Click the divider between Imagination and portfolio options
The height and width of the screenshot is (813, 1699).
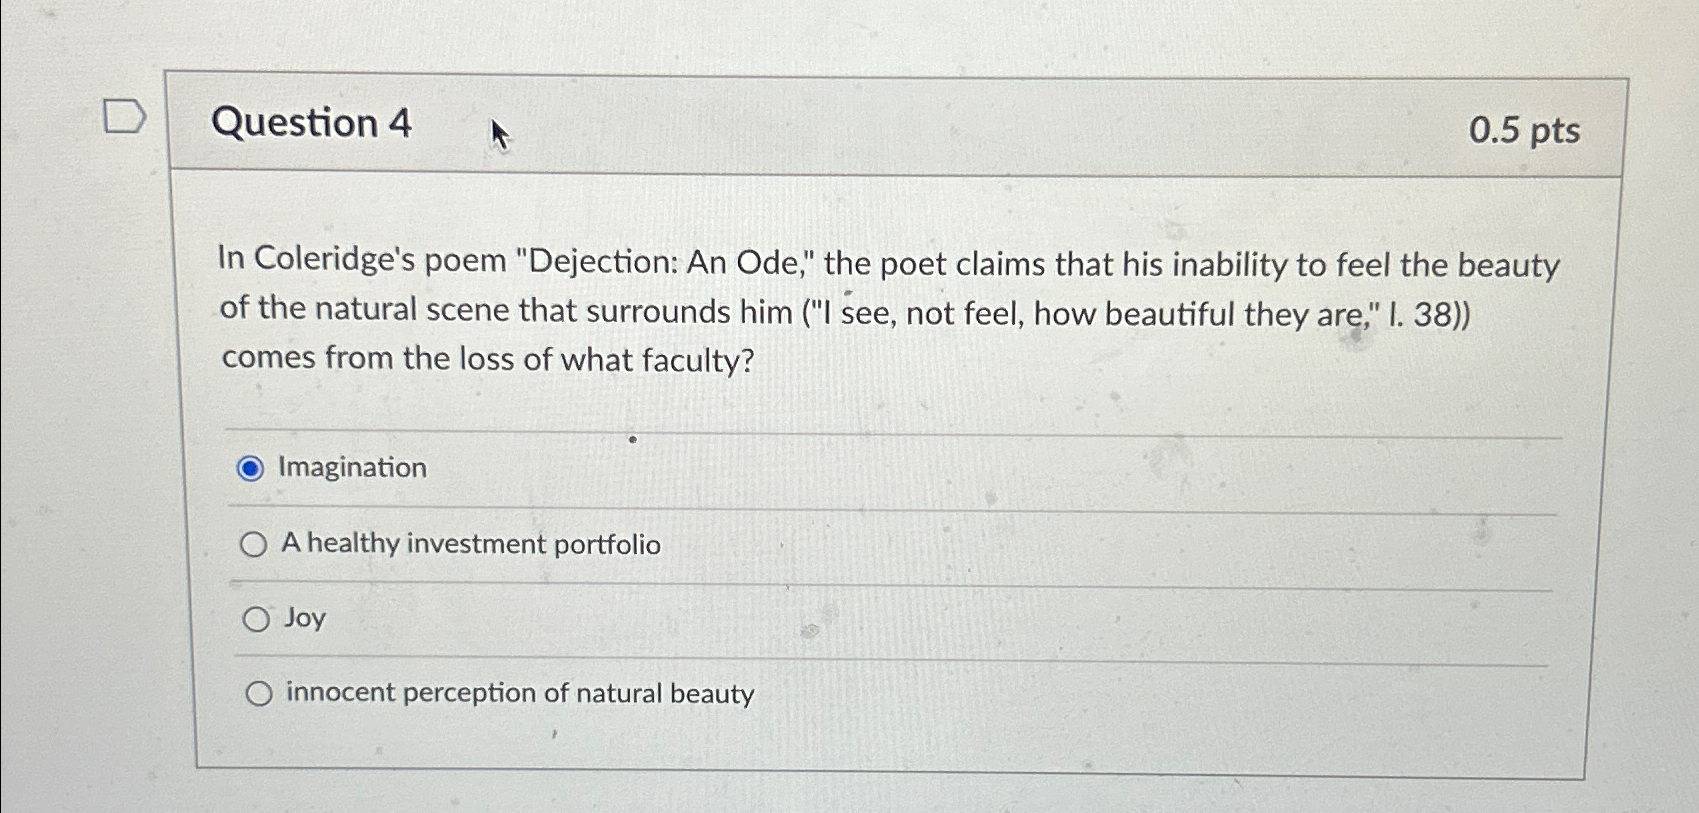click(880, 508)
